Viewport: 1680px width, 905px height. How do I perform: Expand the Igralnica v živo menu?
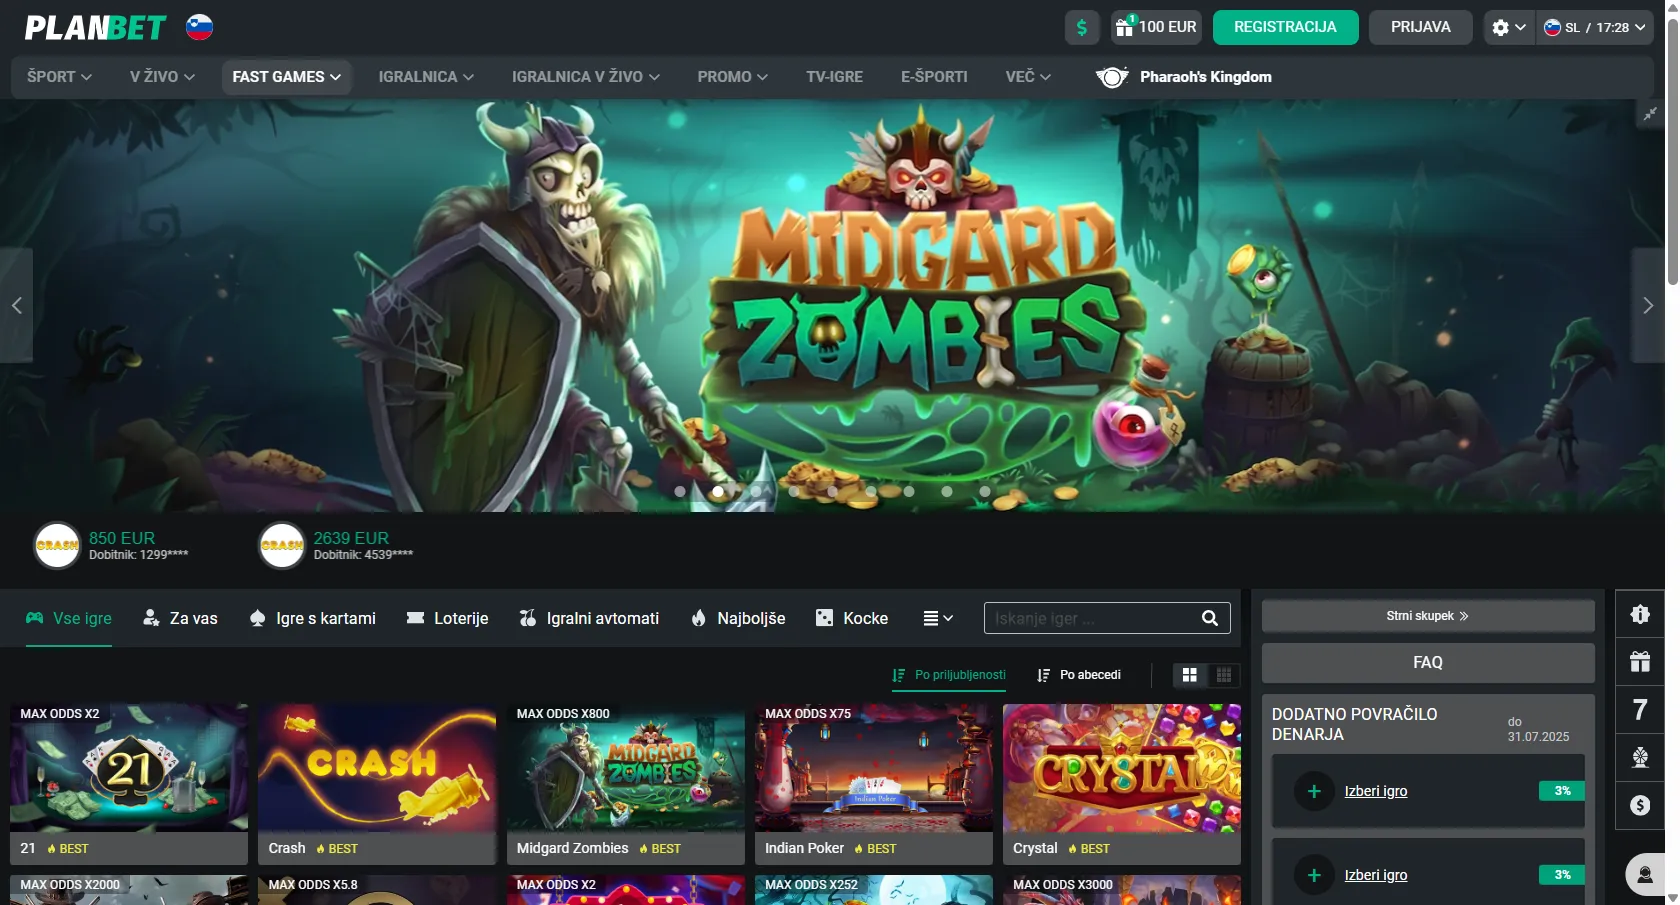click(585, 77)
